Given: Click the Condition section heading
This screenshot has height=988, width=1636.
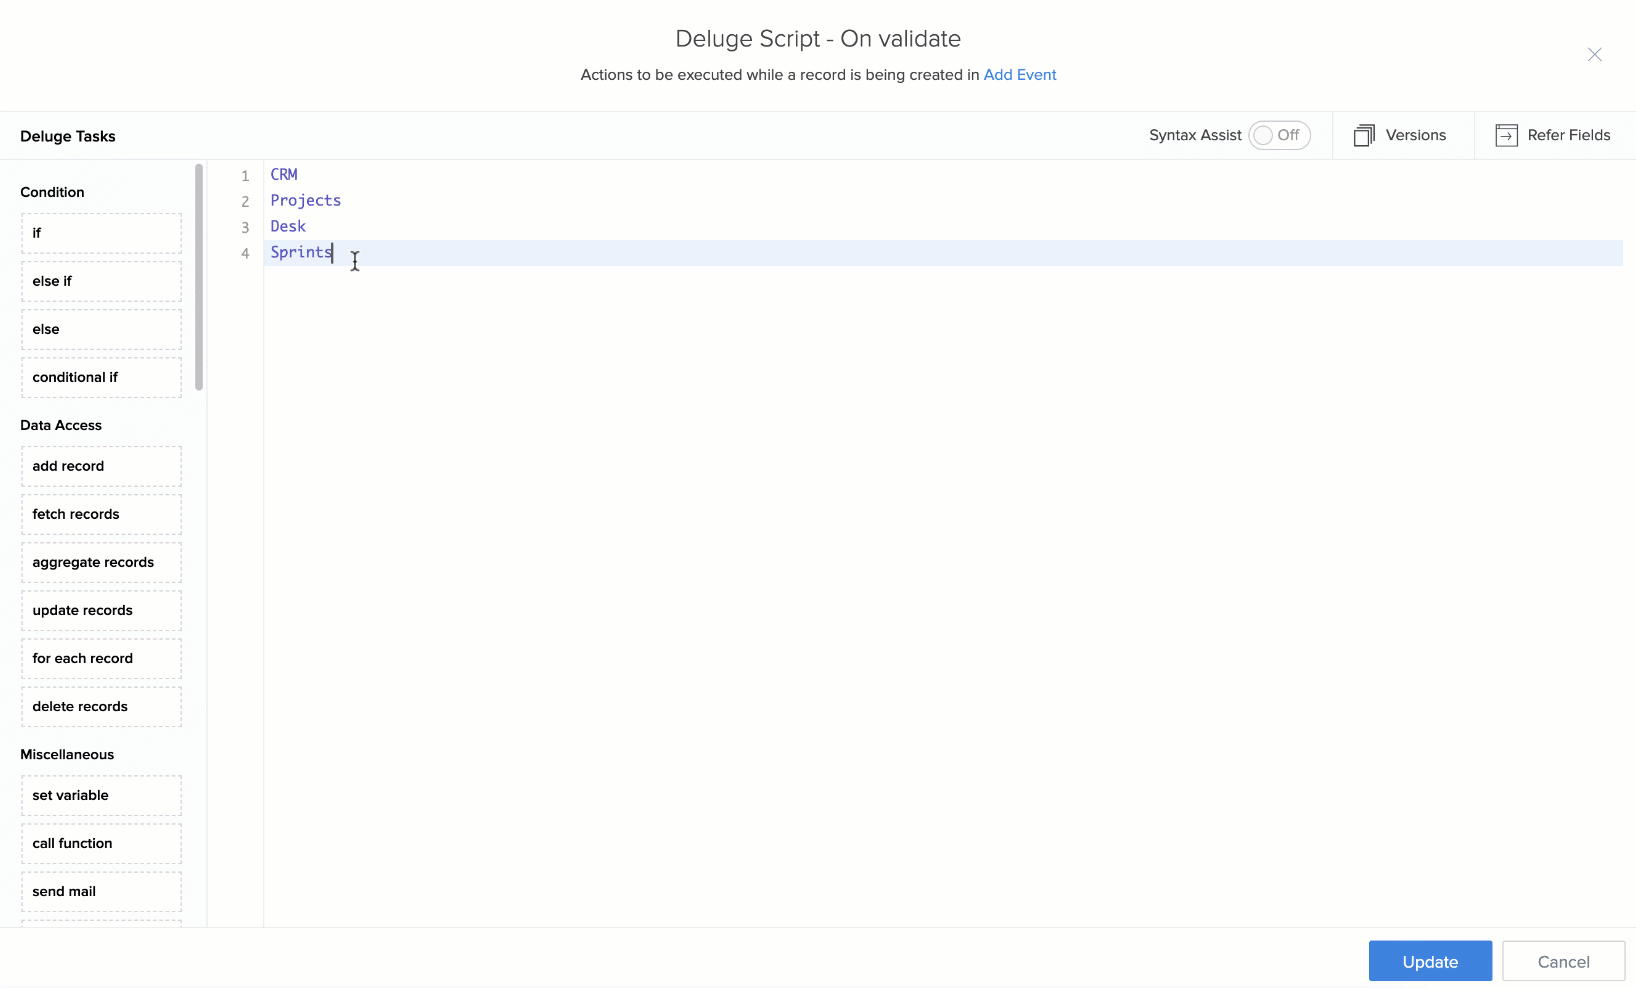Looking at the screenshot, I should point(52,192).
